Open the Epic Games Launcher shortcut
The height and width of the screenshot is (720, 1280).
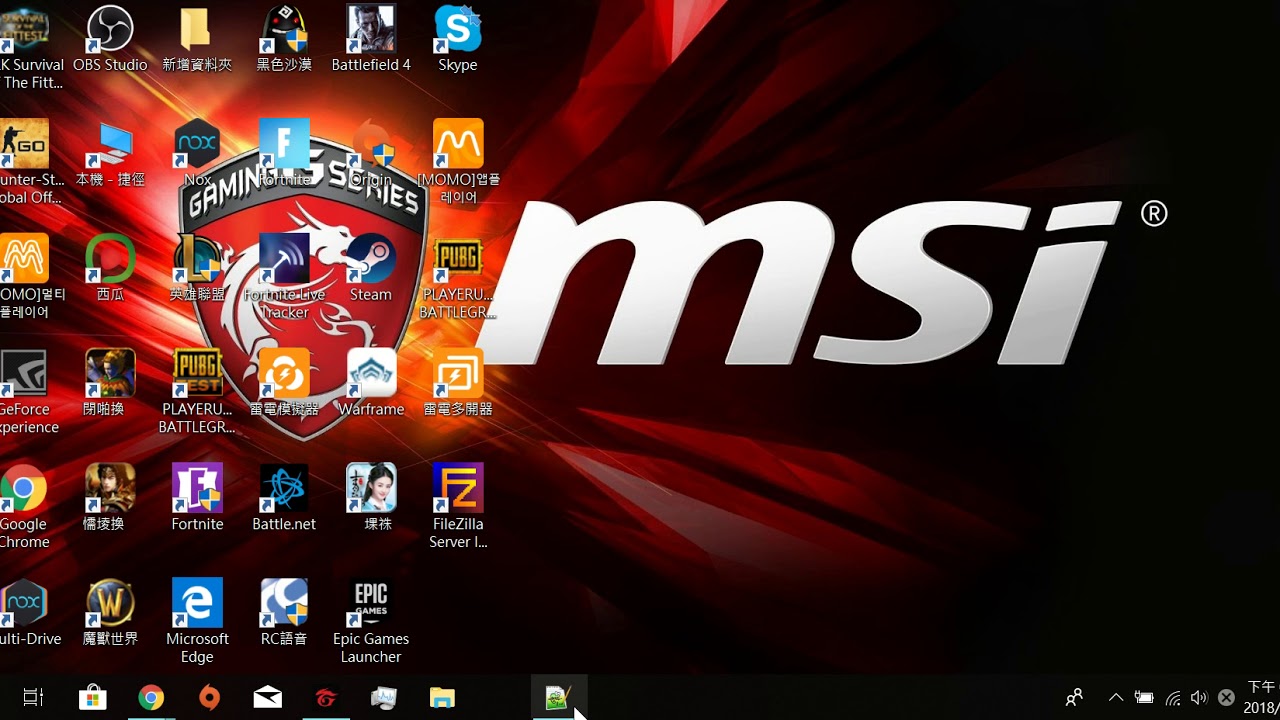[371, 622]
